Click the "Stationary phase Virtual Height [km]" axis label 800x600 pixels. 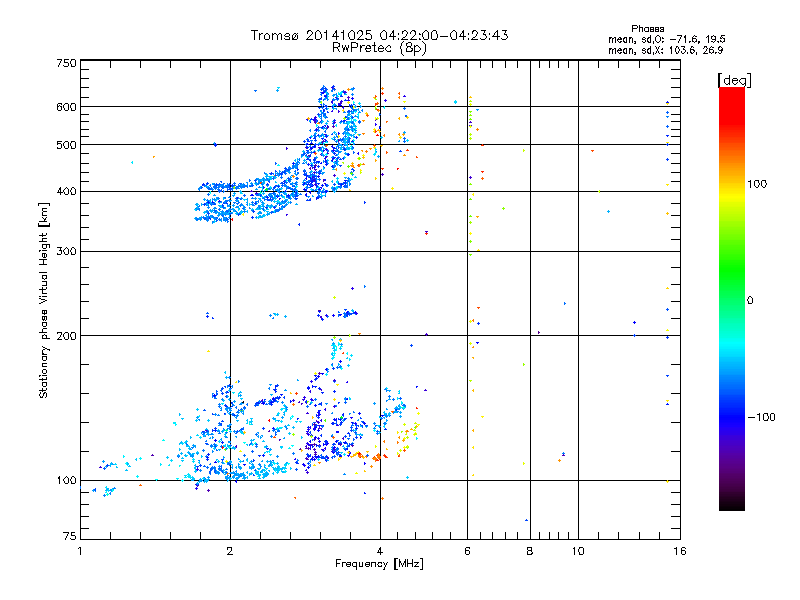[43, 301]
